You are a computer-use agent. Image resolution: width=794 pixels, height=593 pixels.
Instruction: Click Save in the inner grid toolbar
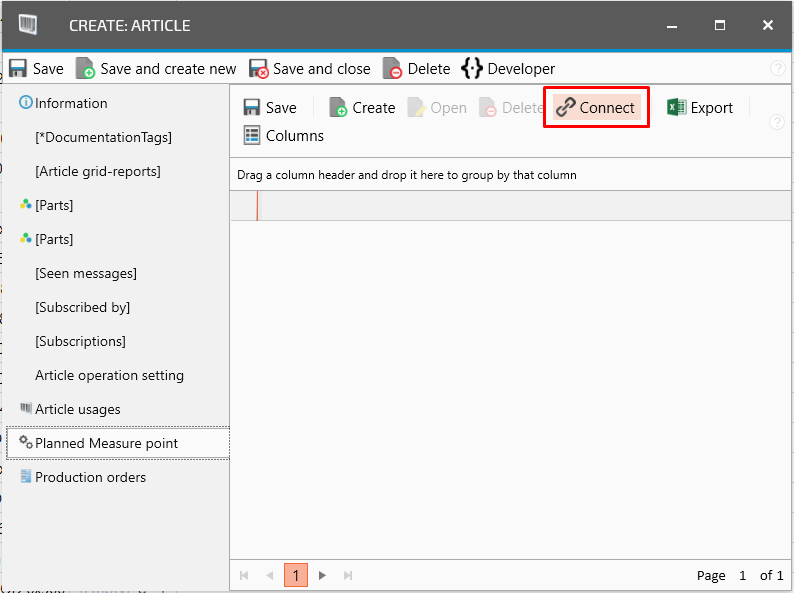point(270,108)
